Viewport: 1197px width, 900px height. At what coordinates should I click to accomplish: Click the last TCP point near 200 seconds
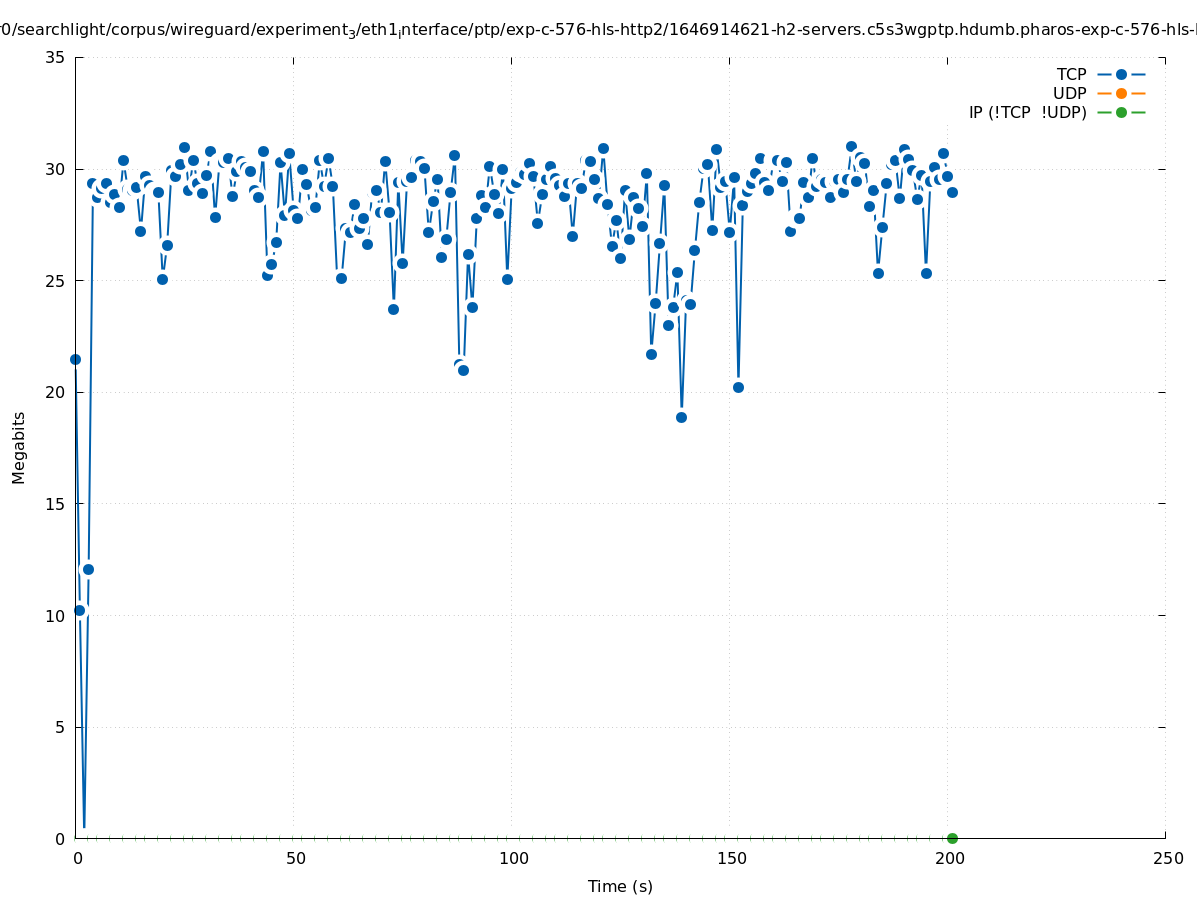coord(952,192)
